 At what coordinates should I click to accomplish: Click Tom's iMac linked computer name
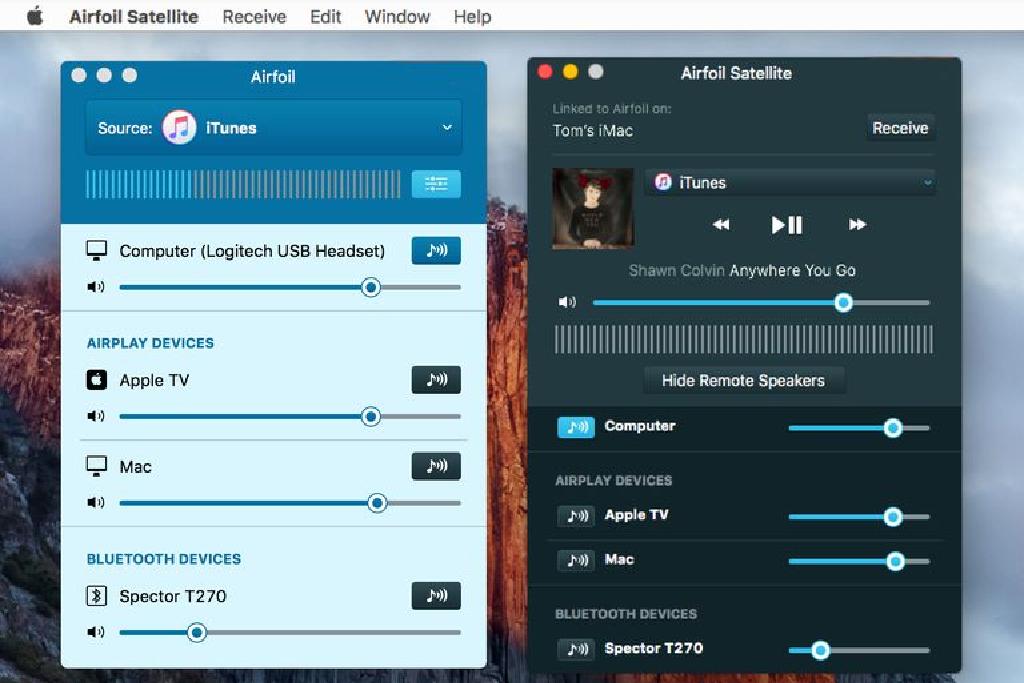coord(593,131)
